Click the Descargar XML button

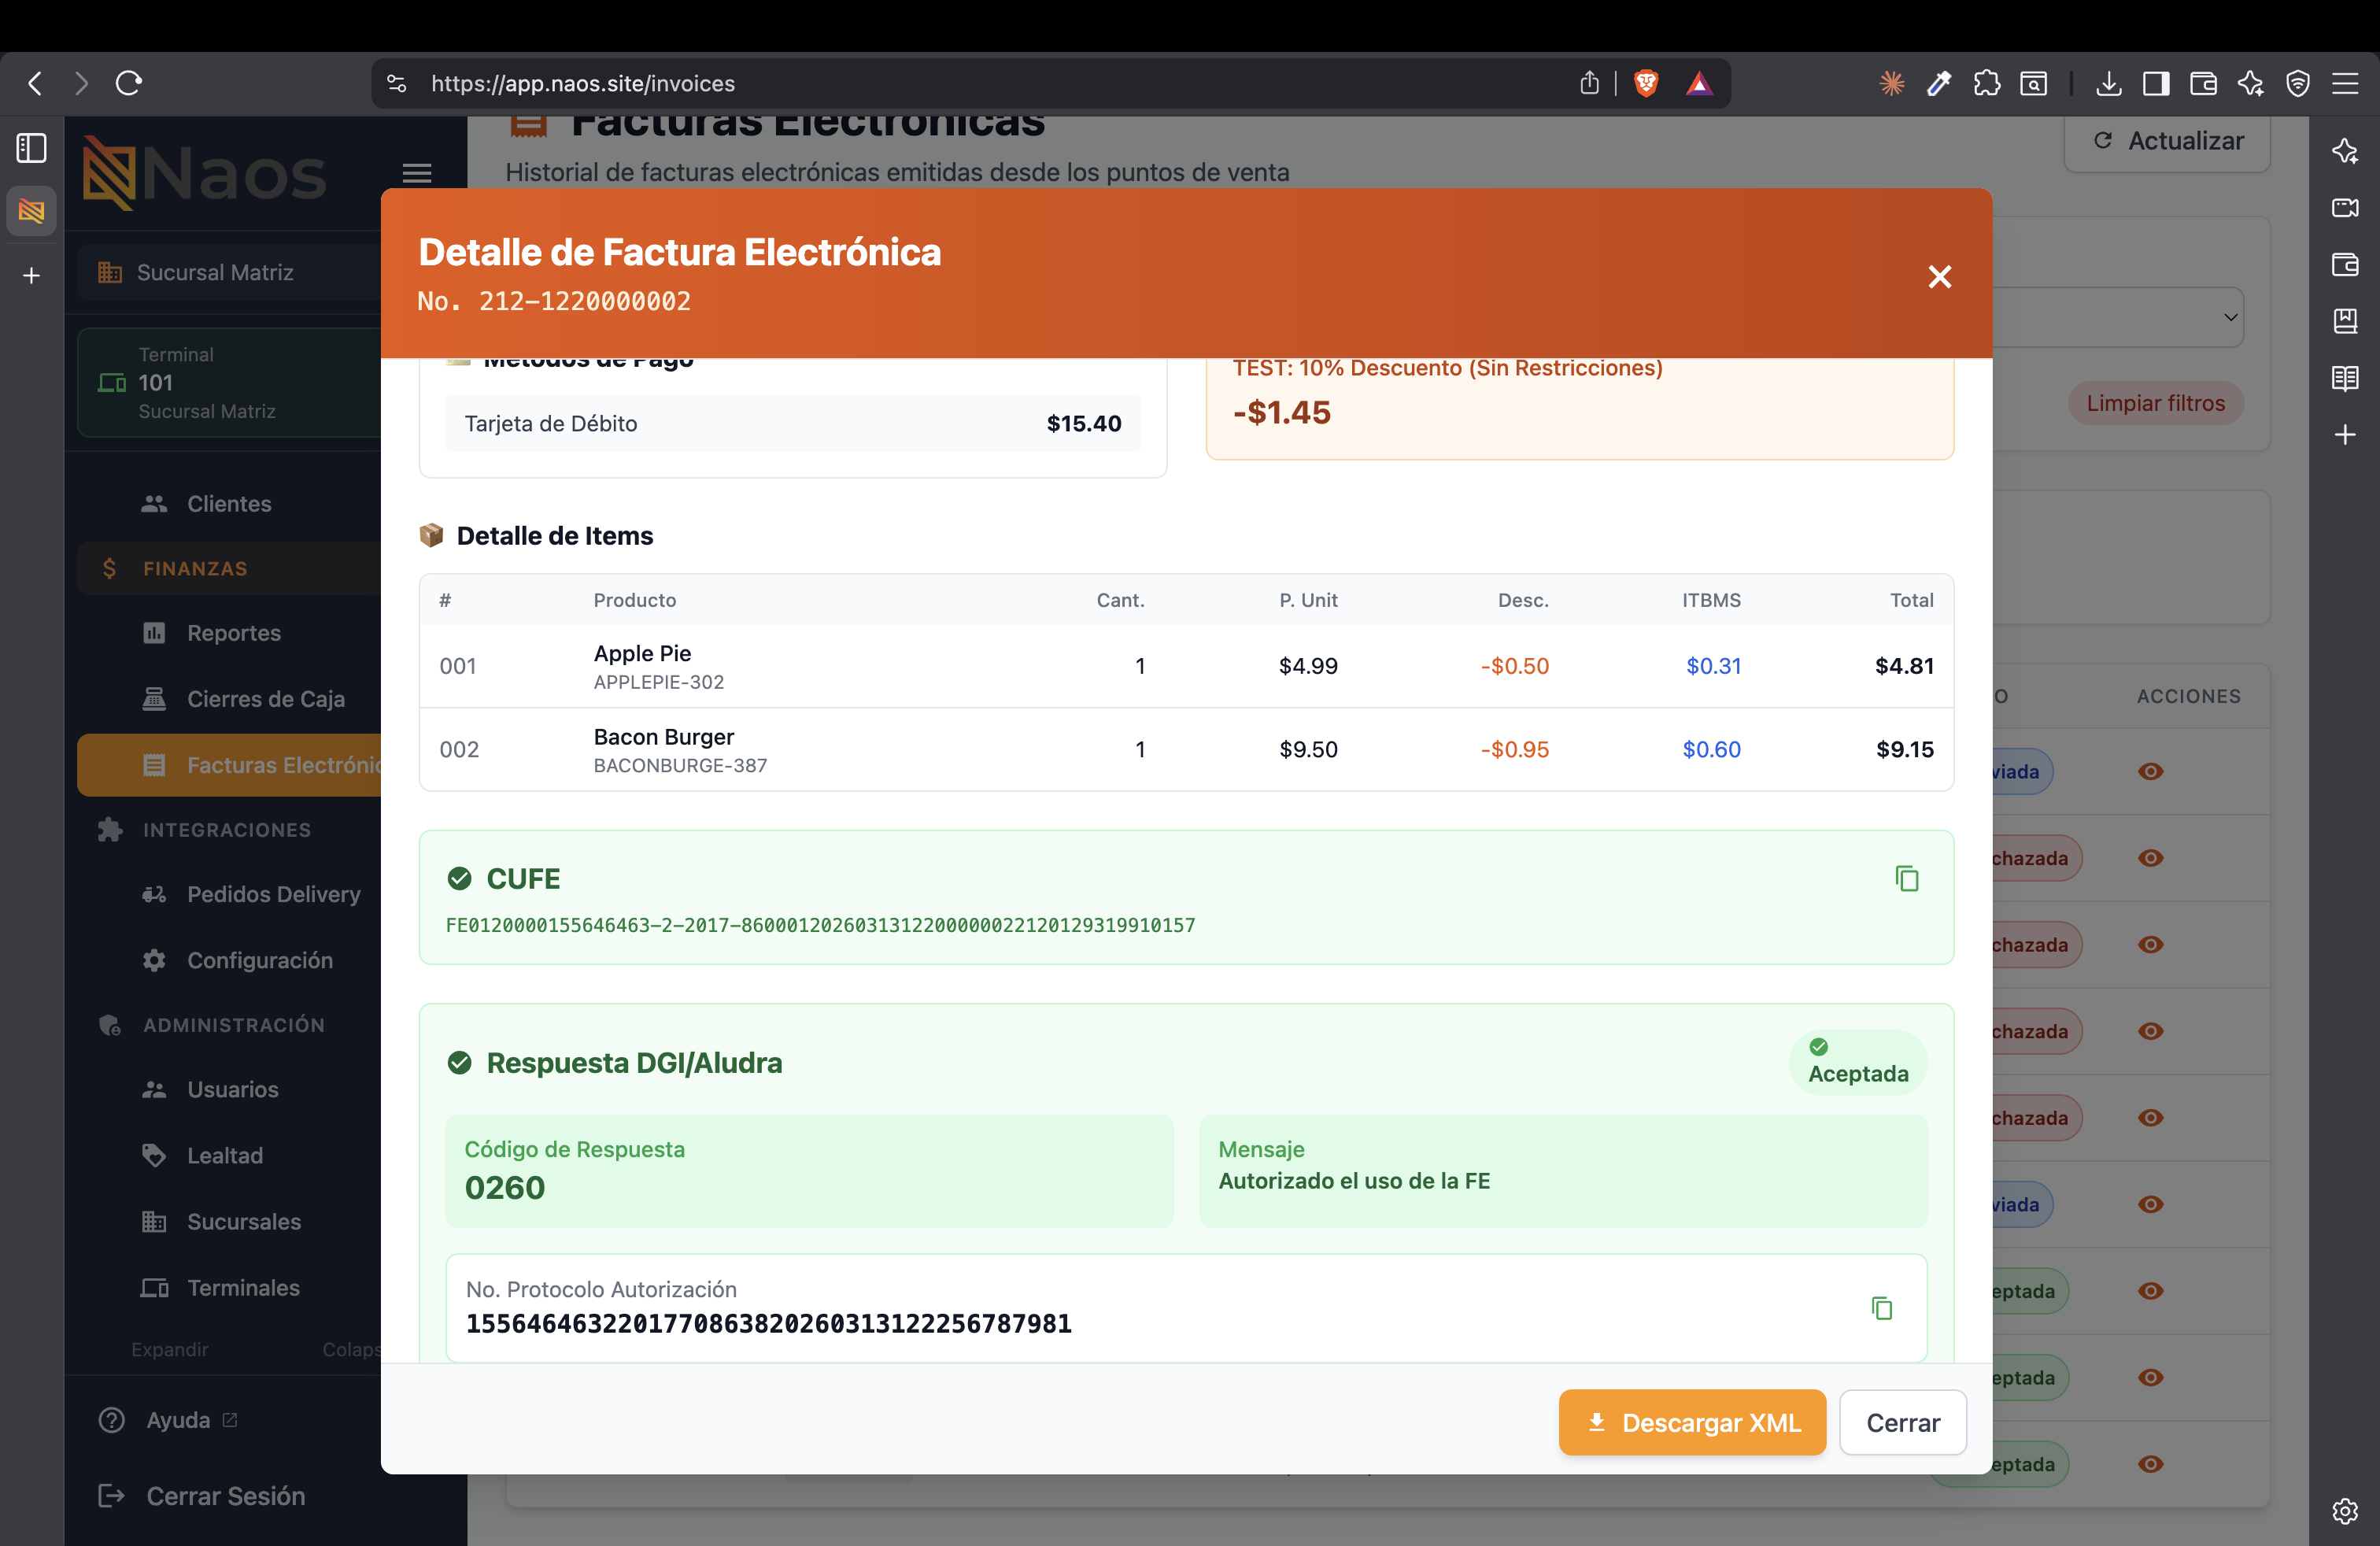1692,1422
